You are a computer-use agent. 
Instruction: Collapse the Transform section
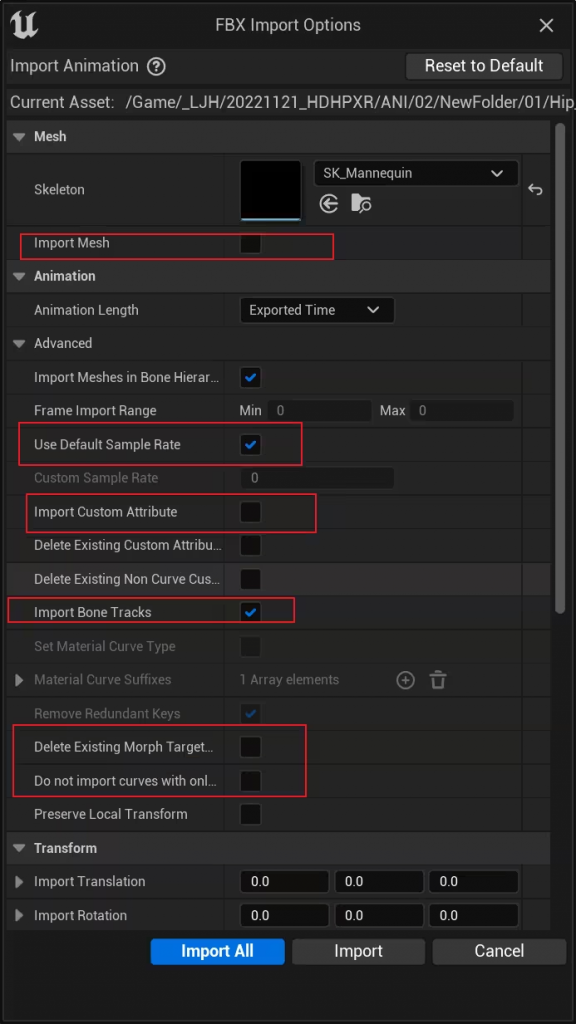click(x=19, y=848)
